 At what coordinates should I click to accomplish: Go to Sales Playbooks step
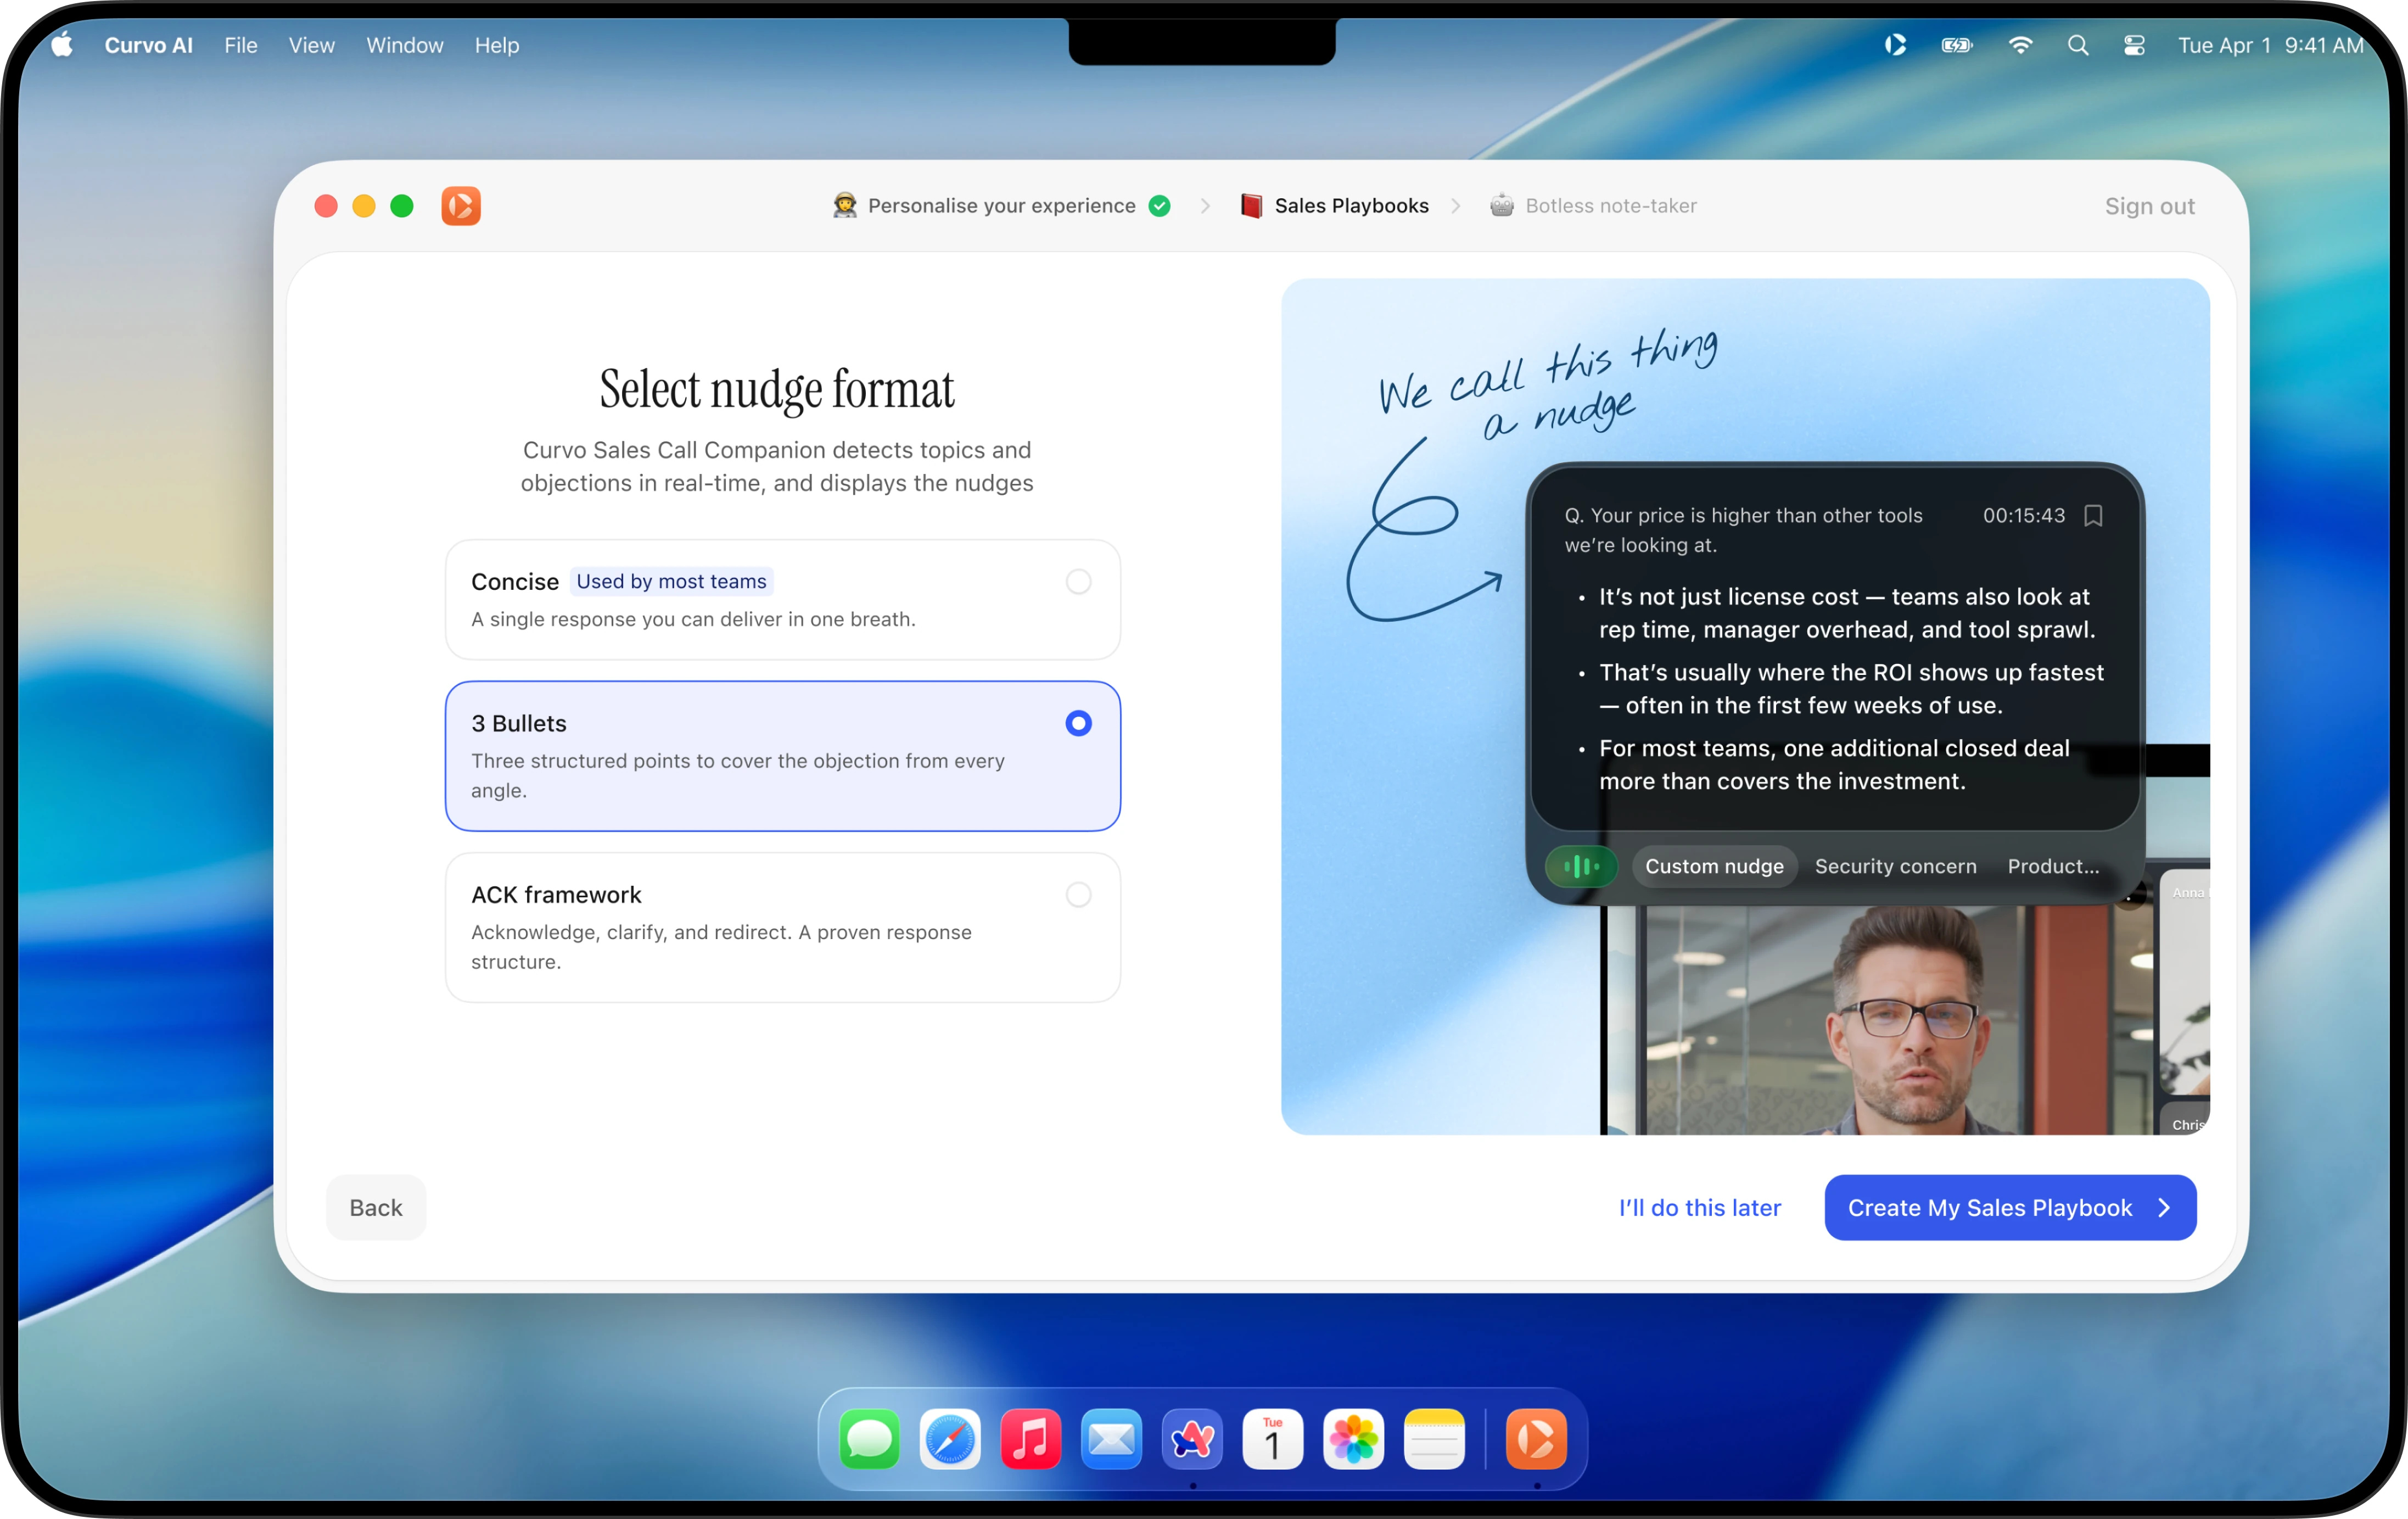1334,206
